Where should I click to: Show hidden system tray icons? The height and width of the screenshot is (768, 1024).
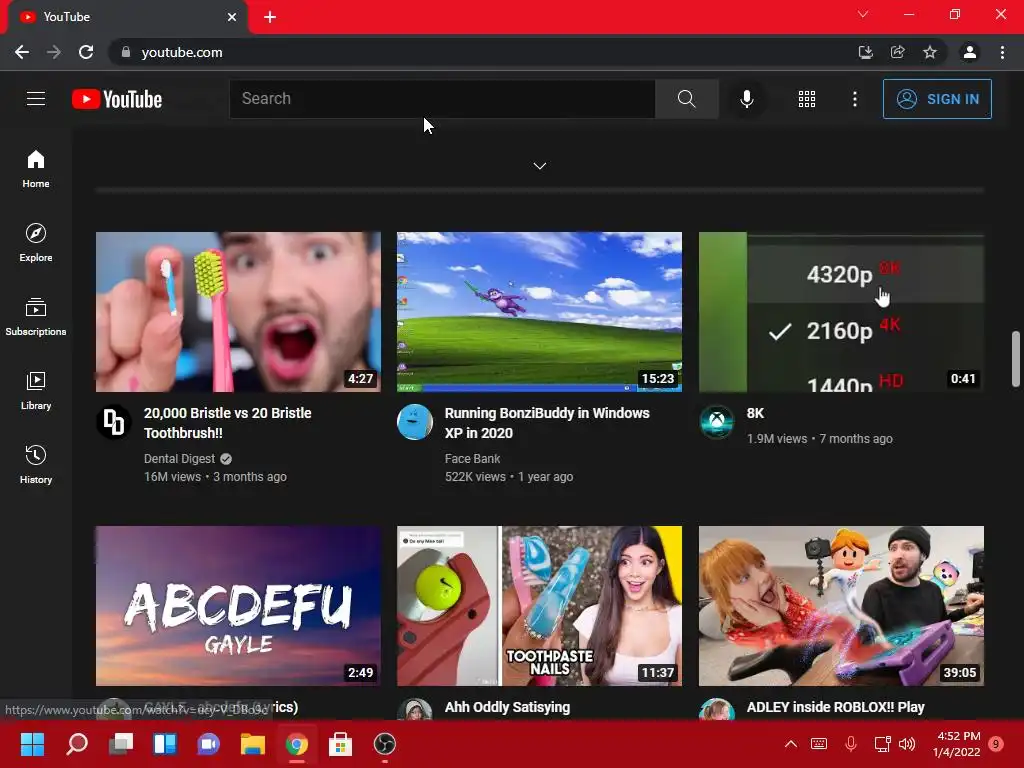coord(790,744)
